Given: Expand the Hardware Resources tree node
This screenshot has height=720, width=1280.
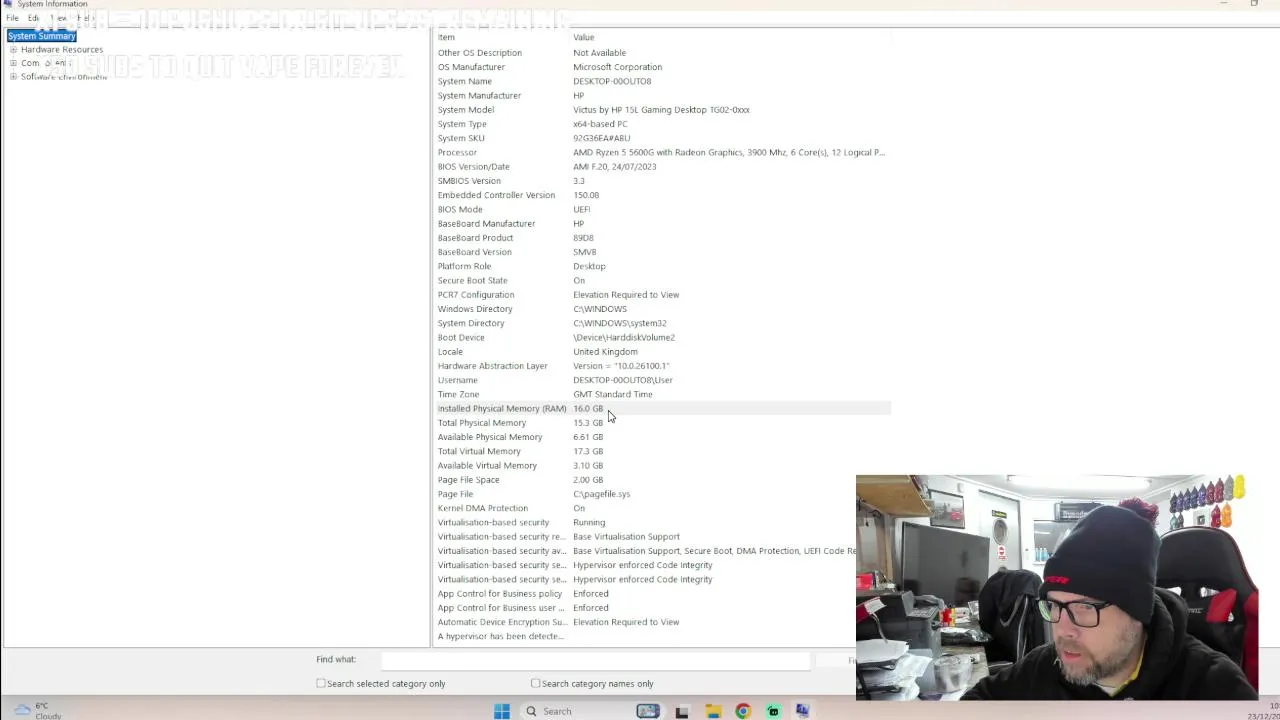Looking at the screenshot, I should tap(13, 49).
